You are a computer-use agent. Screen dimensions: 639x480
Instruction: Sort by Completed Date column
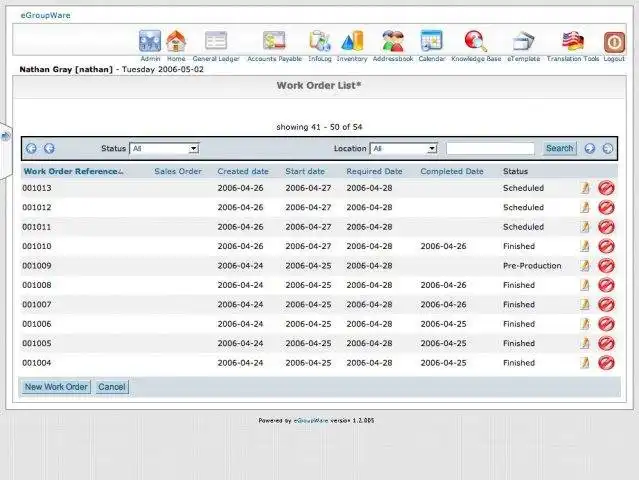pyautogui.click(x=452, y=172)
